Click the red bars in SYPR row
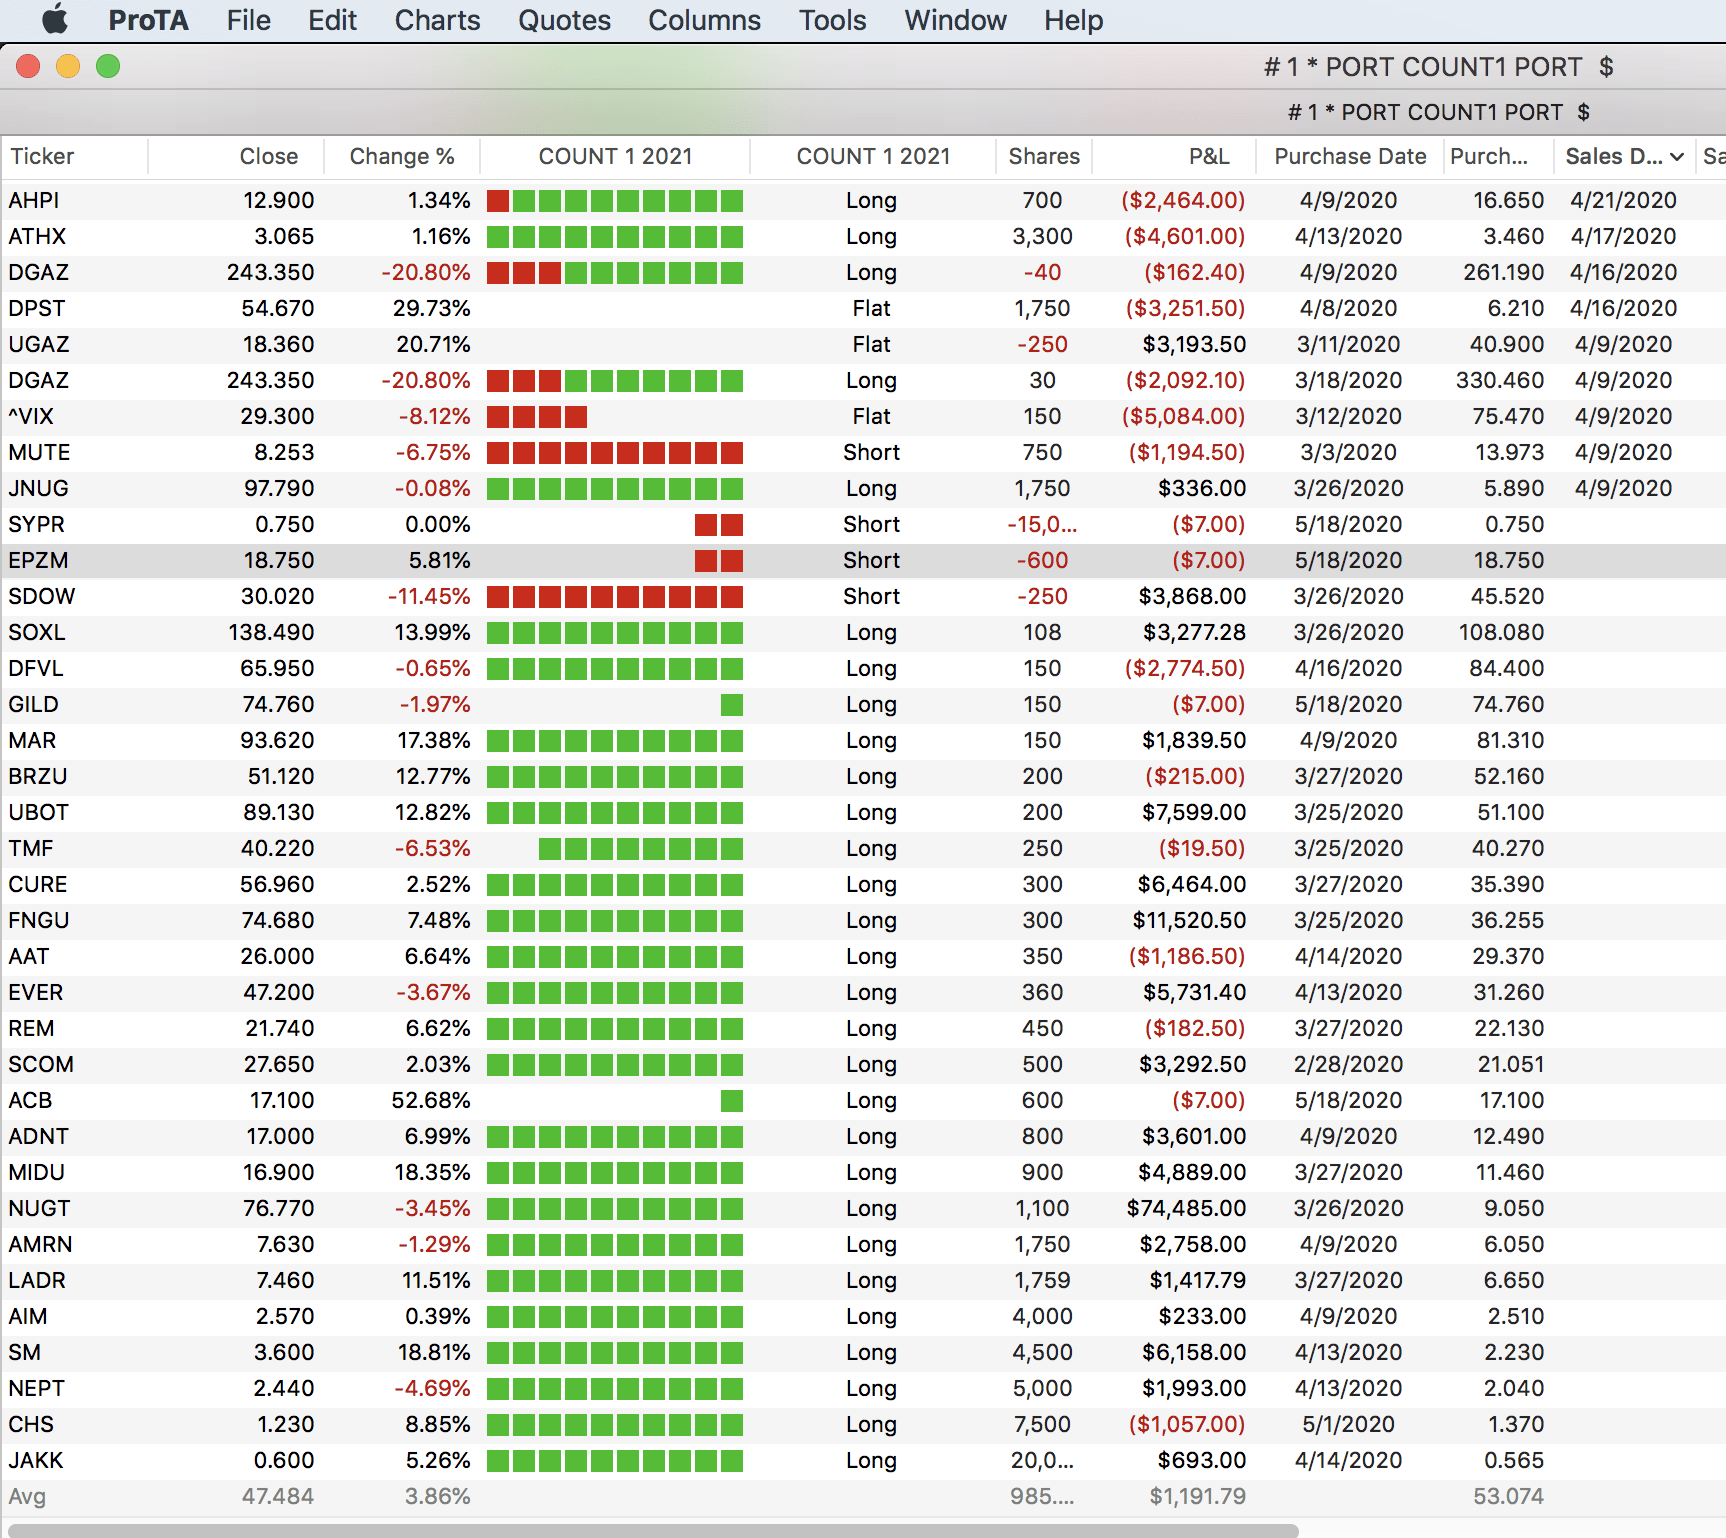 pyautogui.click(x=719, y=525)
